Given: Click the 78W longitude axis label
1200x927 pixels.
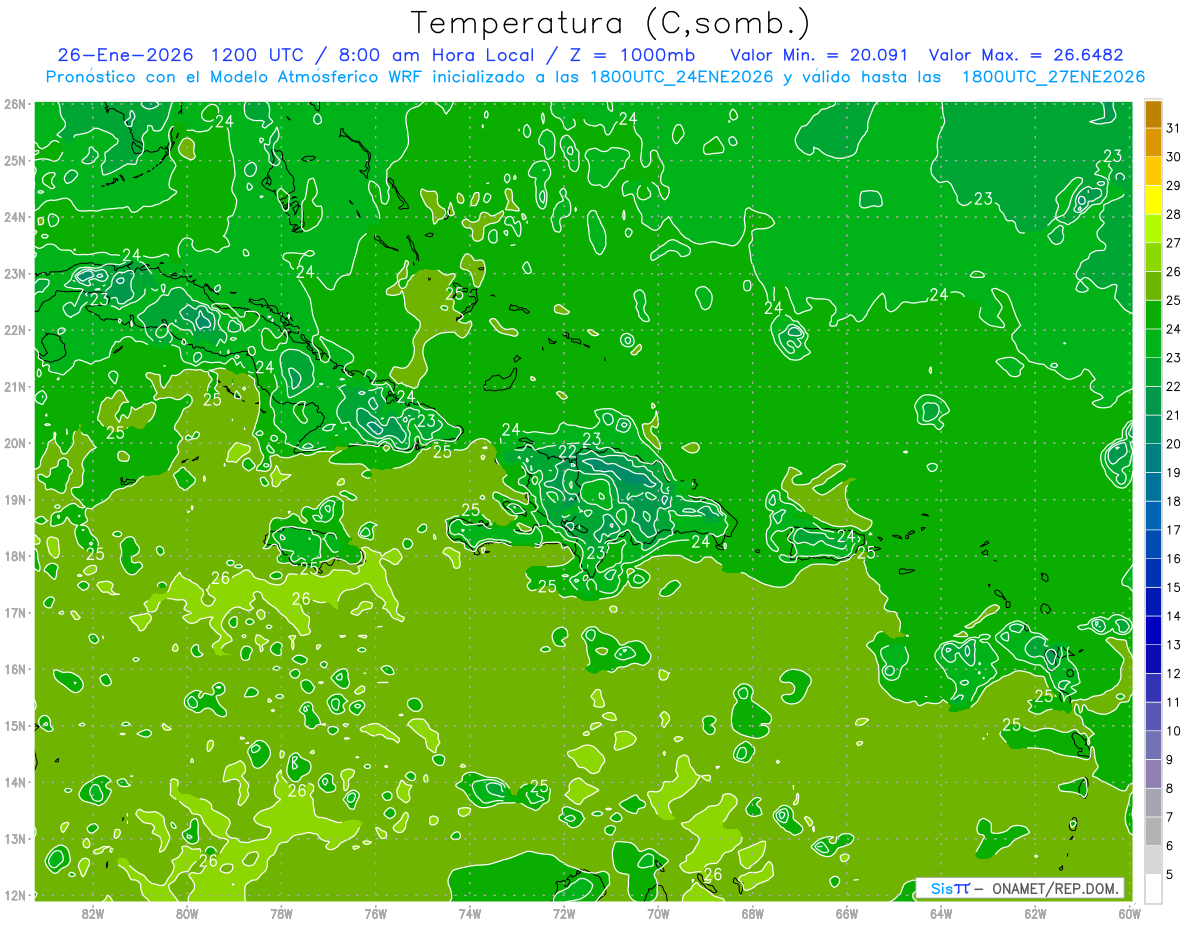Looking at the screenshot, I should (281, 914).
